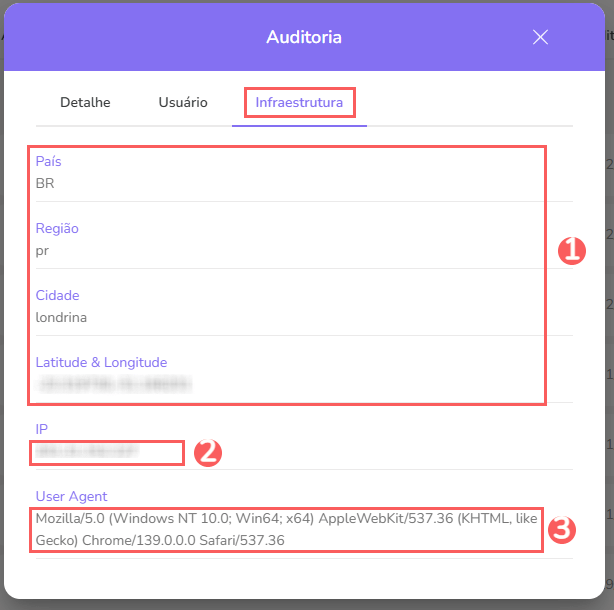The image size is (614, 610).
Task: Click the IP field label
Action: point(41,429)
